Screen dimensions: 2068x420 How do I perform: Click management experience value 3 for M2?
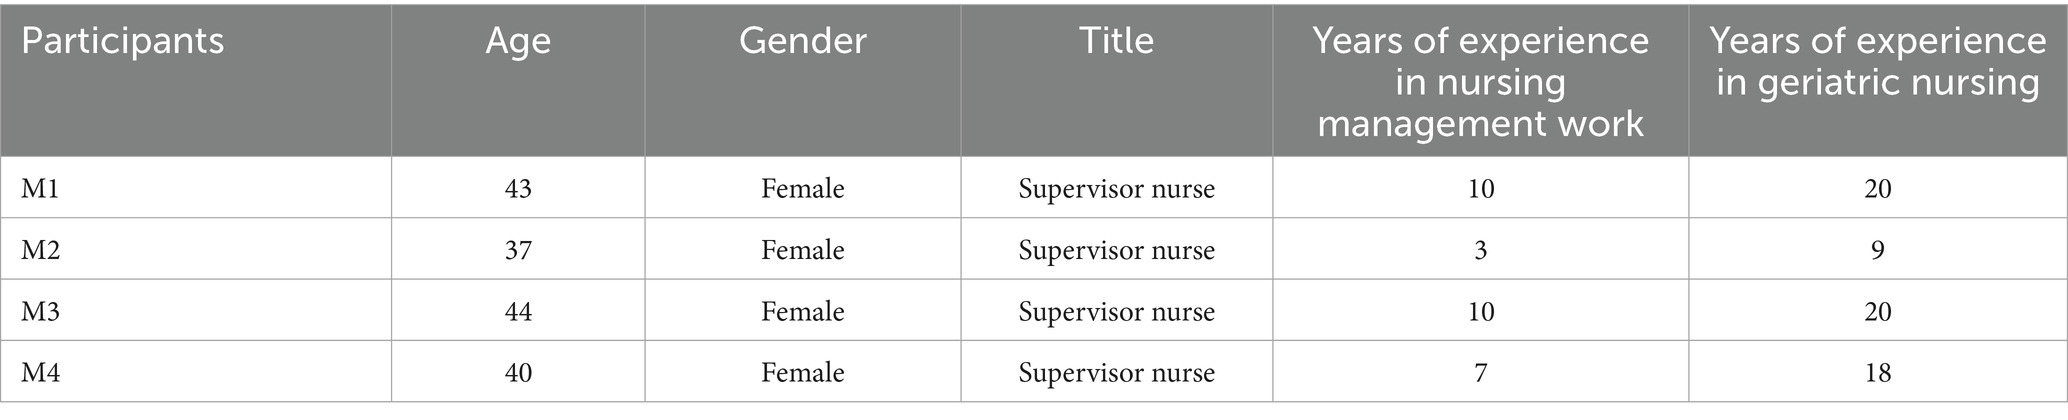coord(1480,250)
